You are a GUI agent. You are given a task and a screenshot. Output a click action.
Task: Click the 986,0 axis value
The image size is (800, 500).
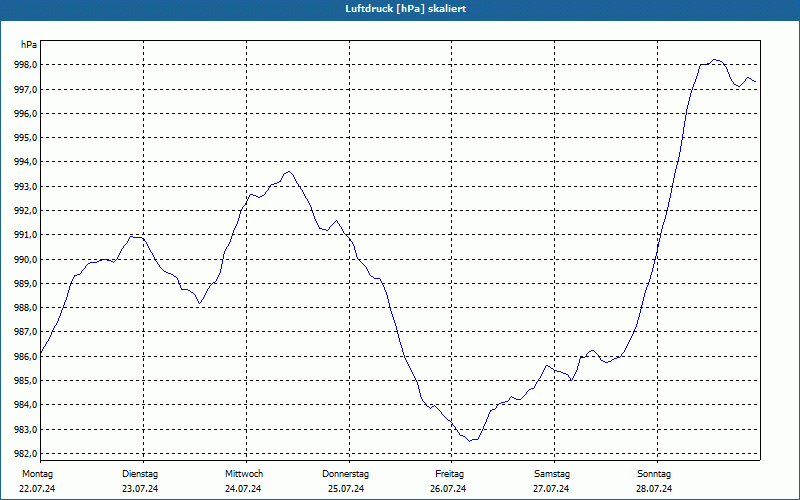(x=27, y=356)
